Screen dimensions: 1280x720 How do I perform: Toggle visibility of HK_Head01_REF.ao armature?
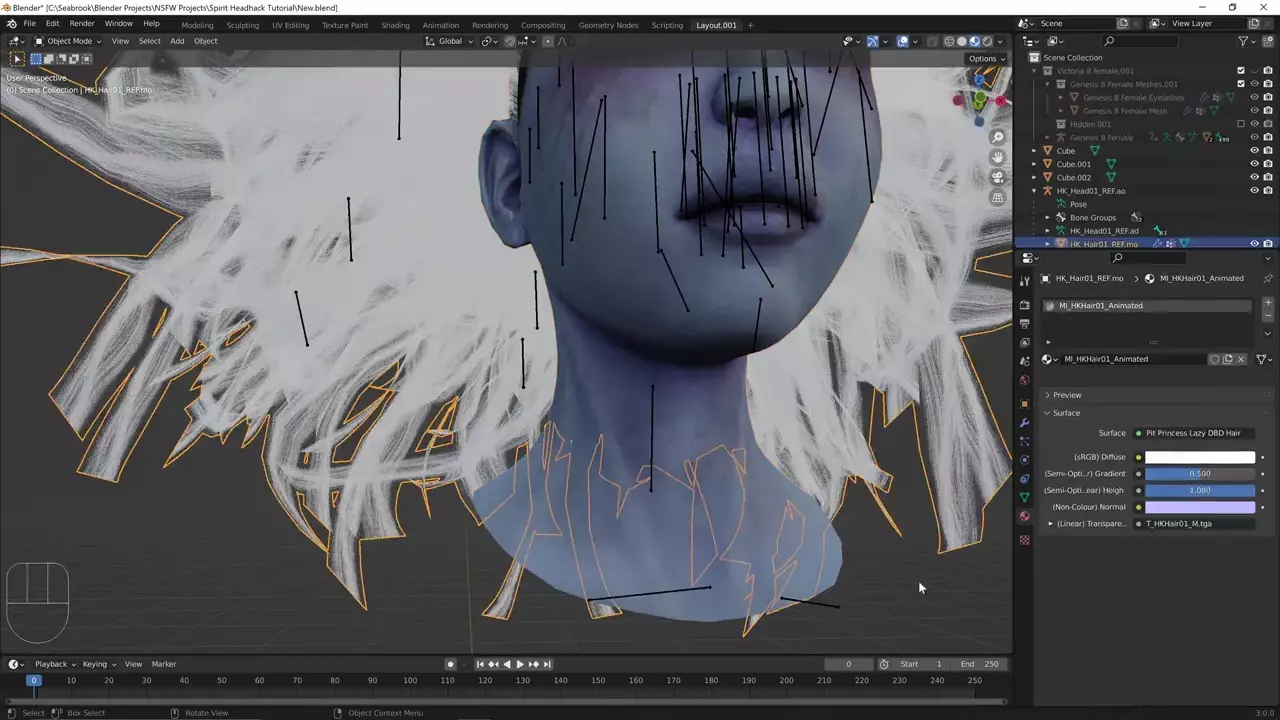[1254, 191]
